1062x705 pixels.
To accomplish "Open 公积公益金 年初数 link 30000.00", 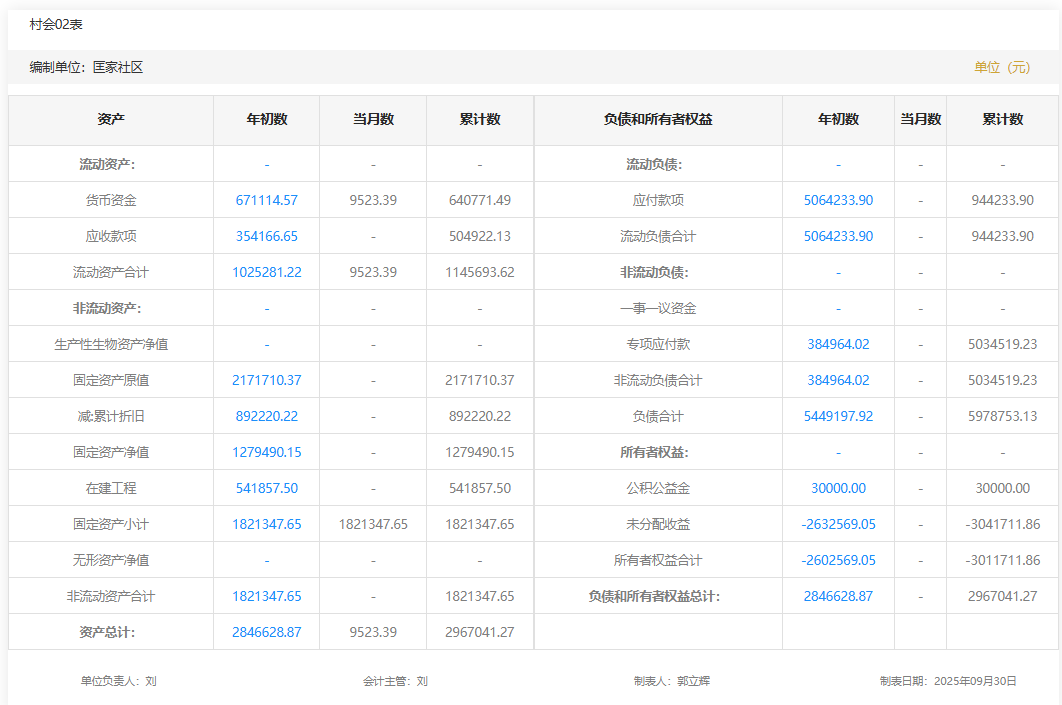I will click(838, 488).
